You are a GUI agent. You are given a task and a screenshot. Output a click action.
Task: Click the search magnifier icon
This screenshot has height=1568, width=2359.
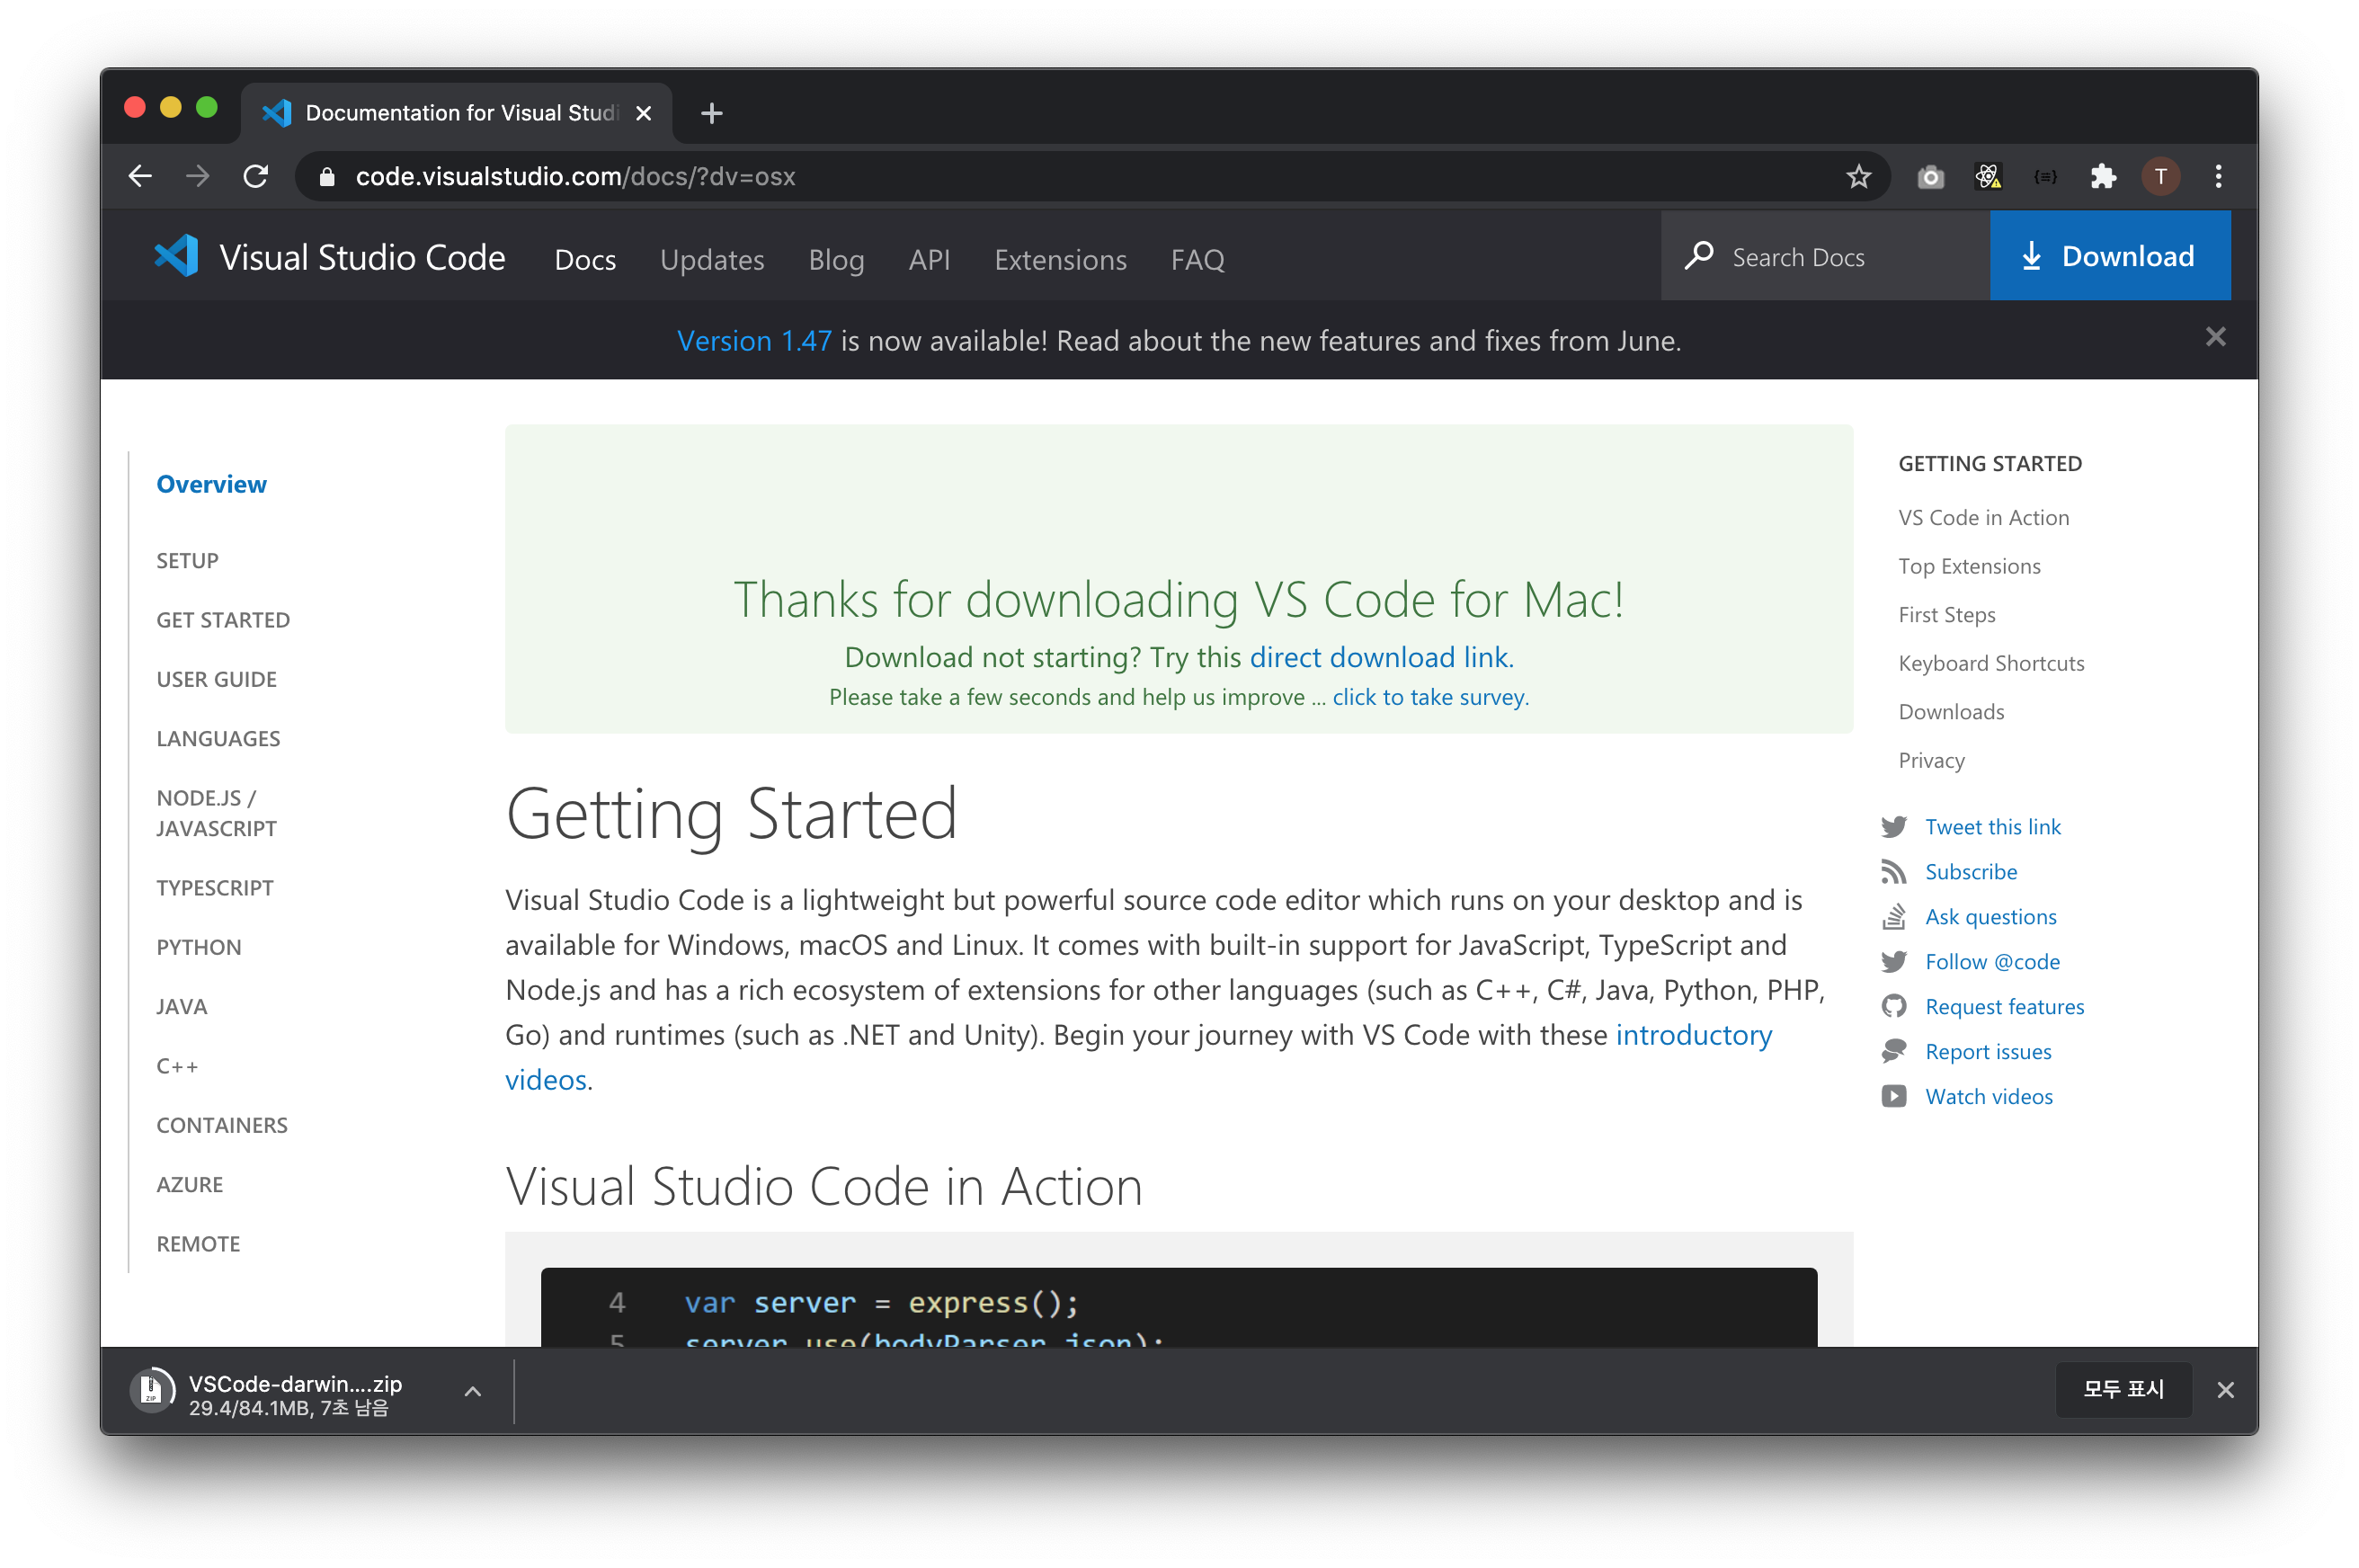(x=1699, y=256)
